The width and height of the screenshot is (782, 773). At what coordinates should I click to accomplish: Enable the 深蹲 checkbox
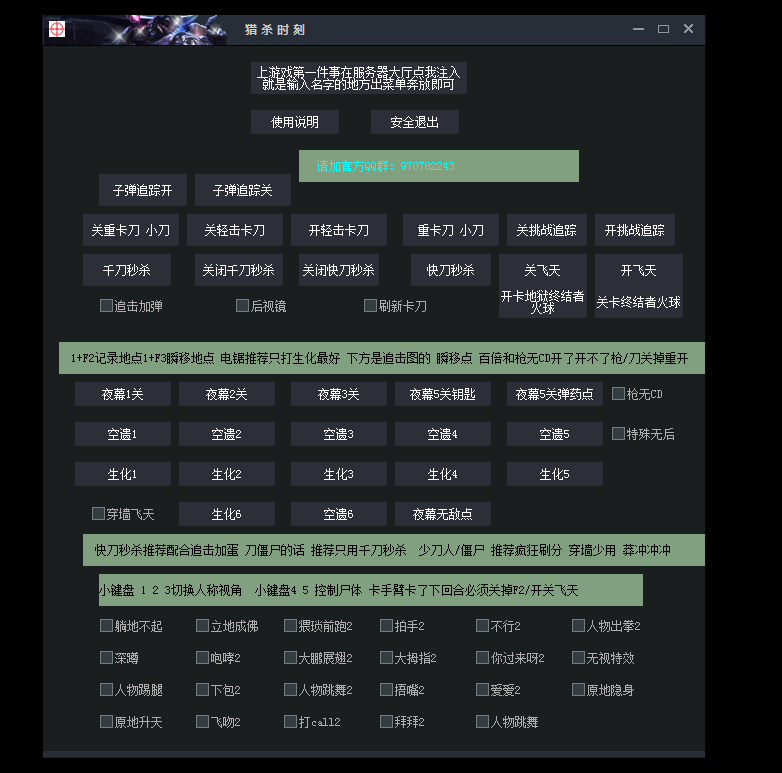[106, 657]
